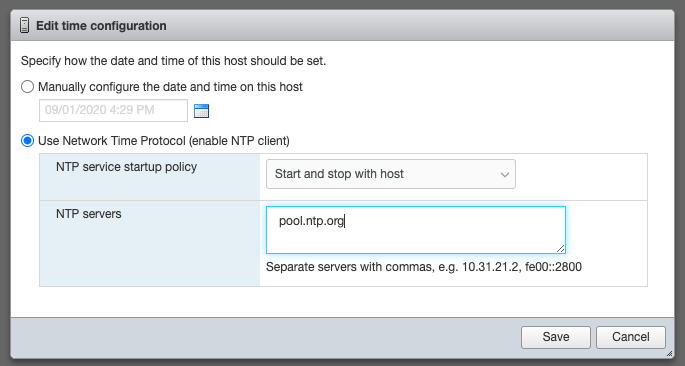Viewport: 685px width, 366px height.
Task: Click the 'Edit time configuration' title text
Action: point(101,26)
